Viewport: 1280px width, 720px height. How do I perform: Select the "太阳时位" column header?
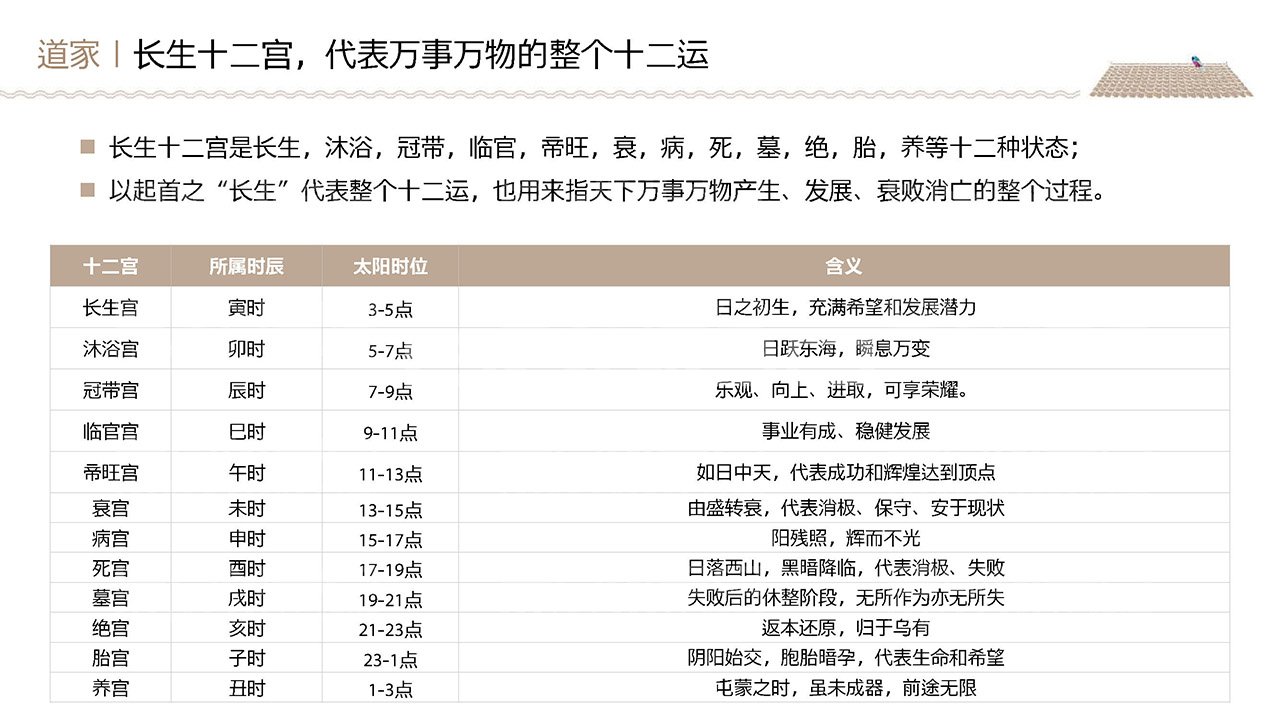click(390, 267)
